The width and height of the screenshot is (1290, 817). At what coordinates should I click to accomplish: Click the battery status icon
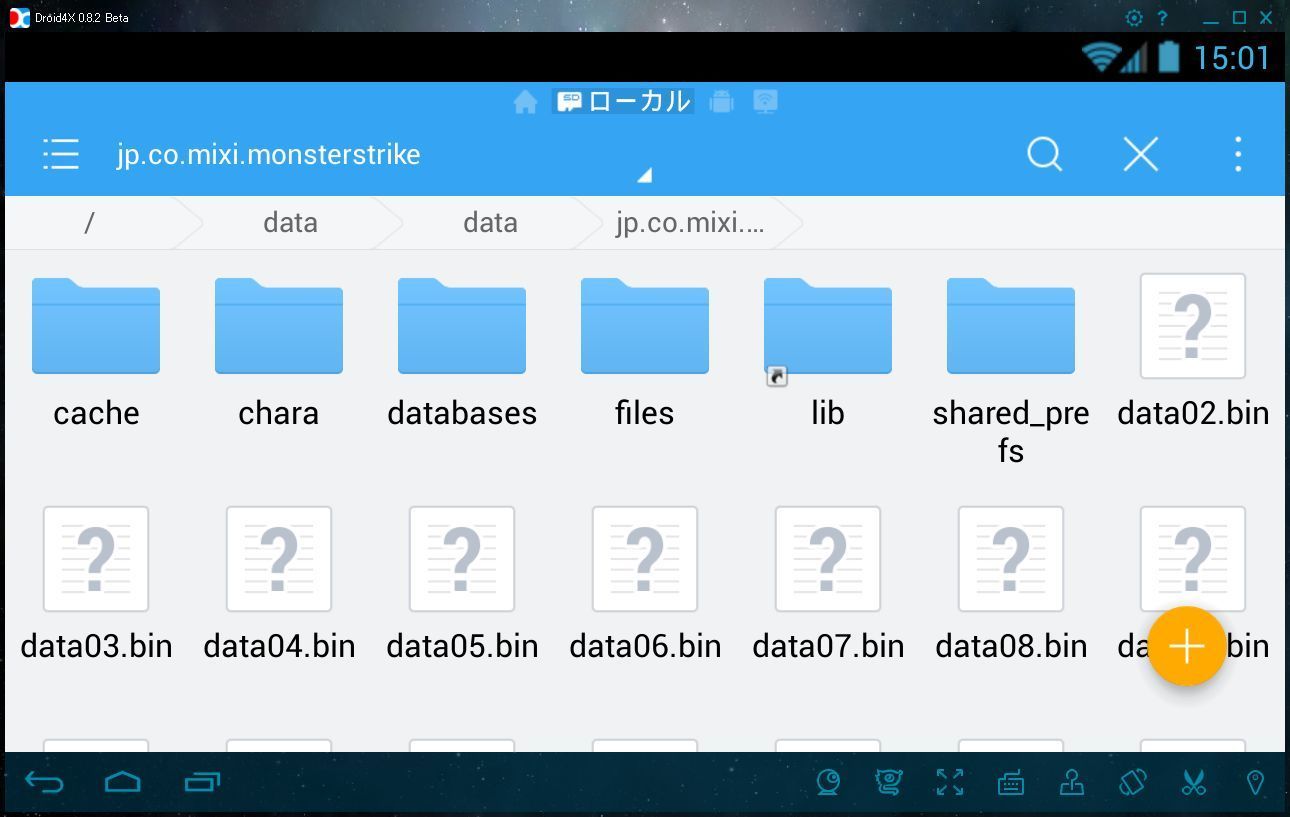(1168, 57)
